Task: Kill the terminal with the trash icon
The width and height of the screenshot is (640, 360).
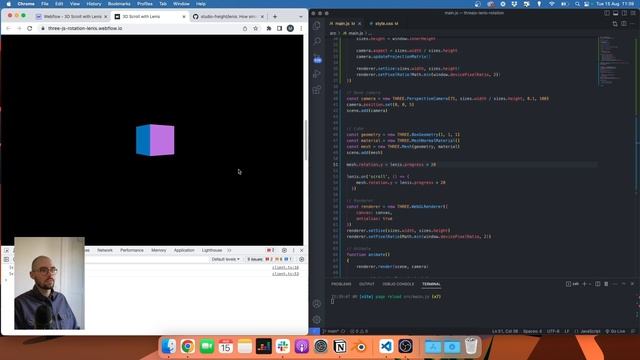Action: coord(606,284)
